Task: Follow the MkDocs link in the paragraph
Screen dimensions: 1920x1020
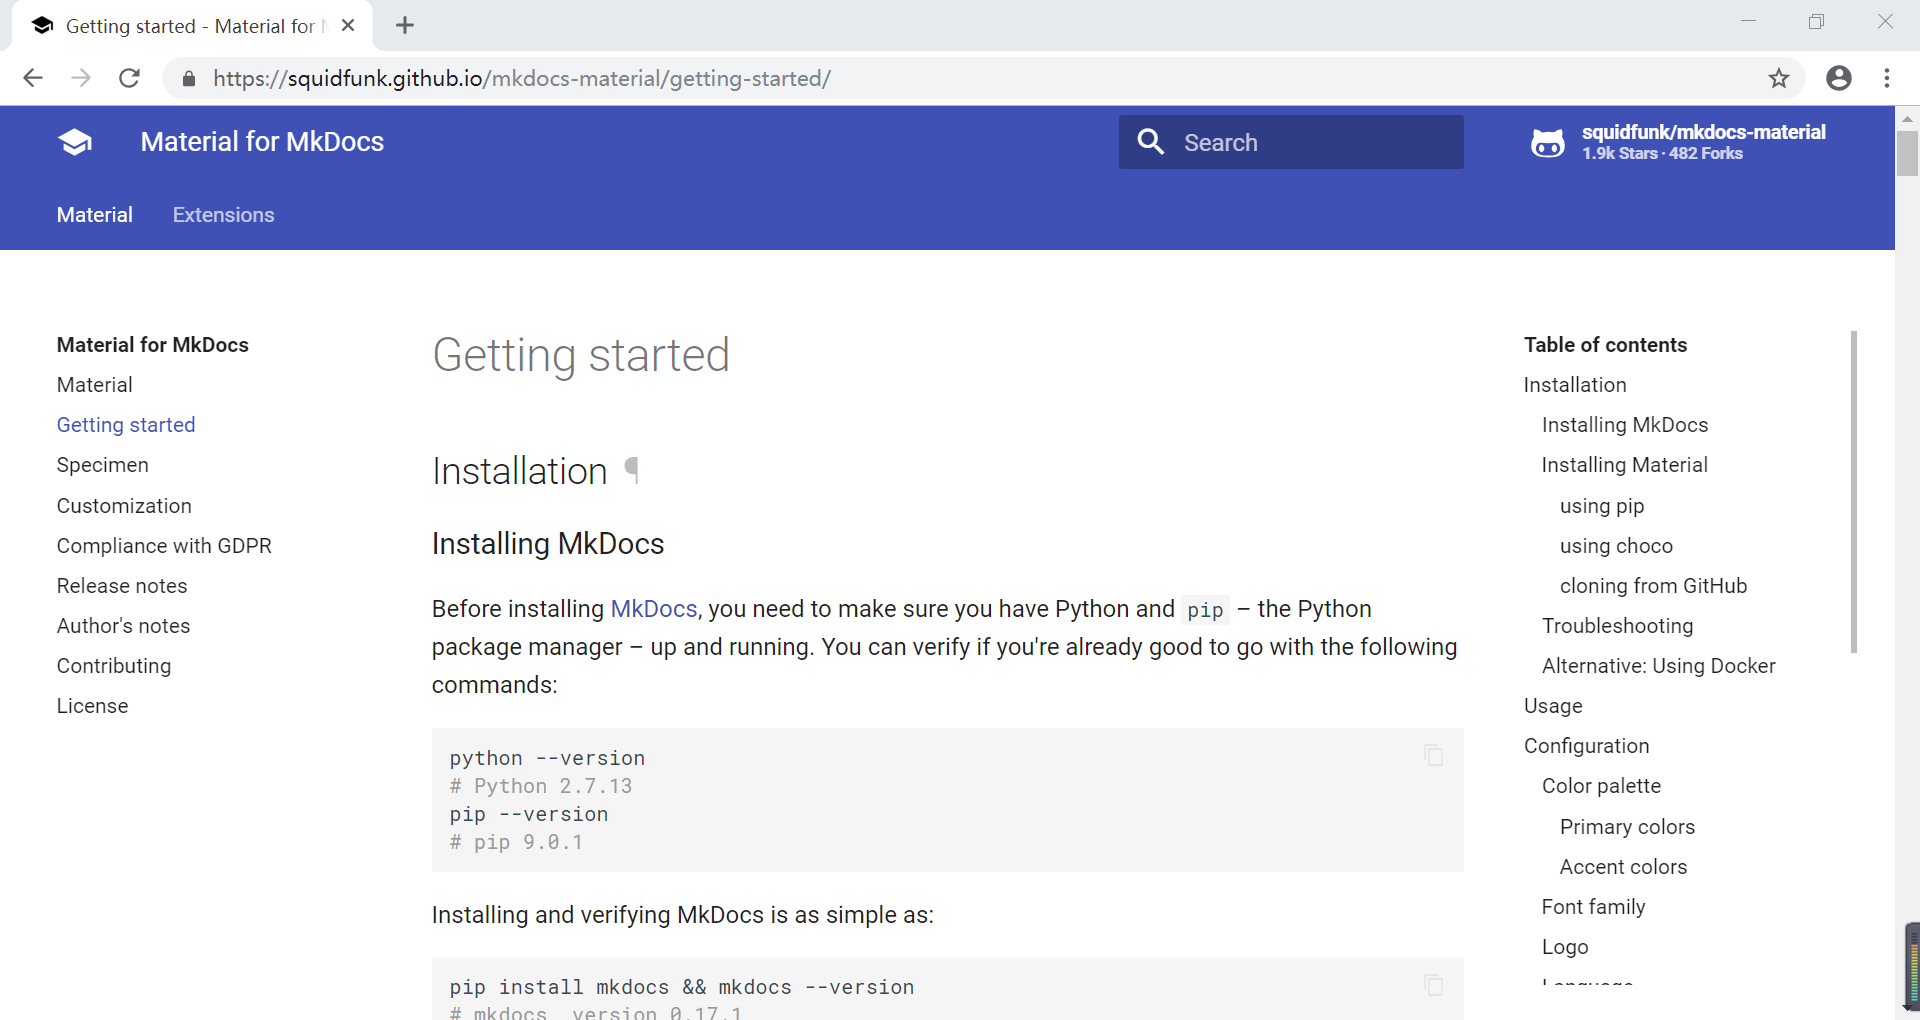Action: [654, 609]
